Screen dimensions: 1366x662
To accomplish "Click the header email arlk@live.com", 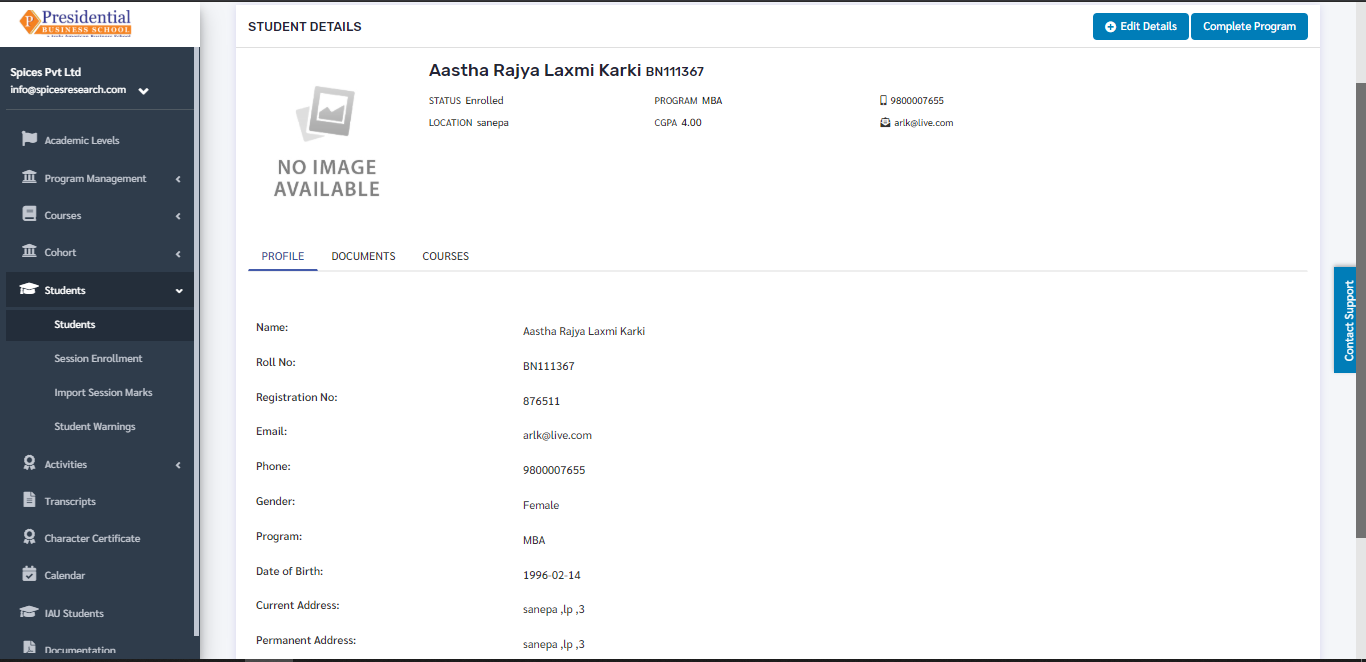I will 924,123.
